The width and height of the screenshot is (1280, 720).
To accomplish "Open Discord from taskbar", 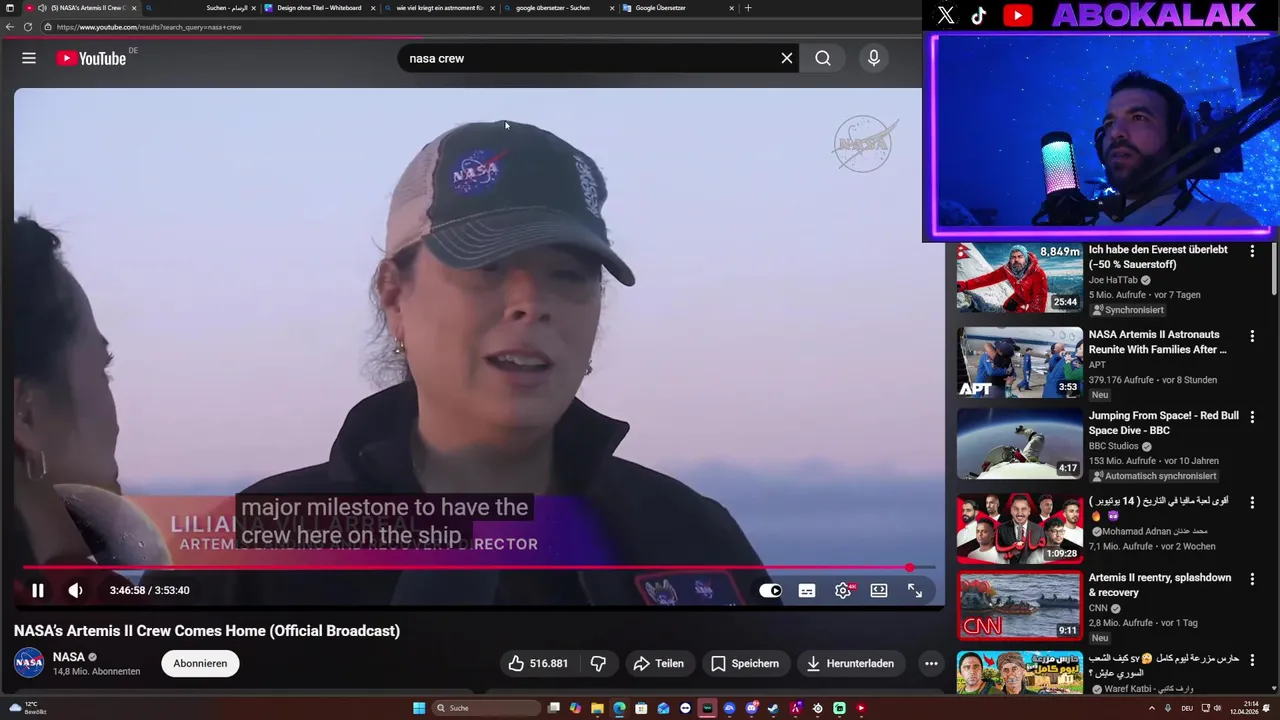I will click(x=752, y=708).
